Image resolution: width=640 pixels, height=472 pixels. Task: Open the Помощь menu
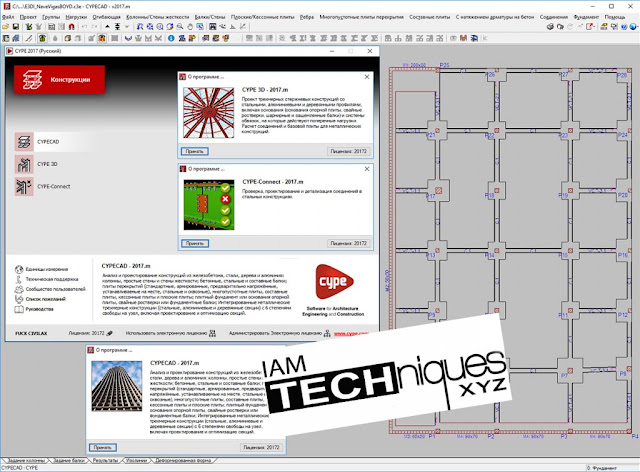pos(615,17)
